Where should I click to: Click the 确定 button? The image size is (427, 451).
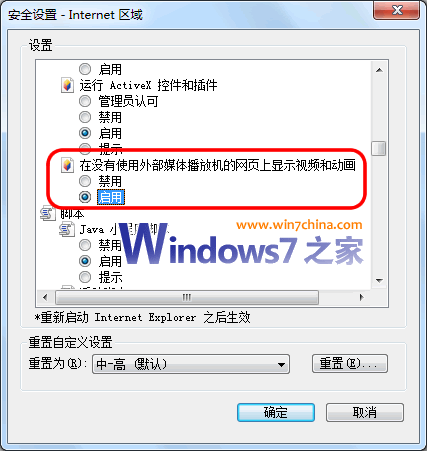(276, 412)
